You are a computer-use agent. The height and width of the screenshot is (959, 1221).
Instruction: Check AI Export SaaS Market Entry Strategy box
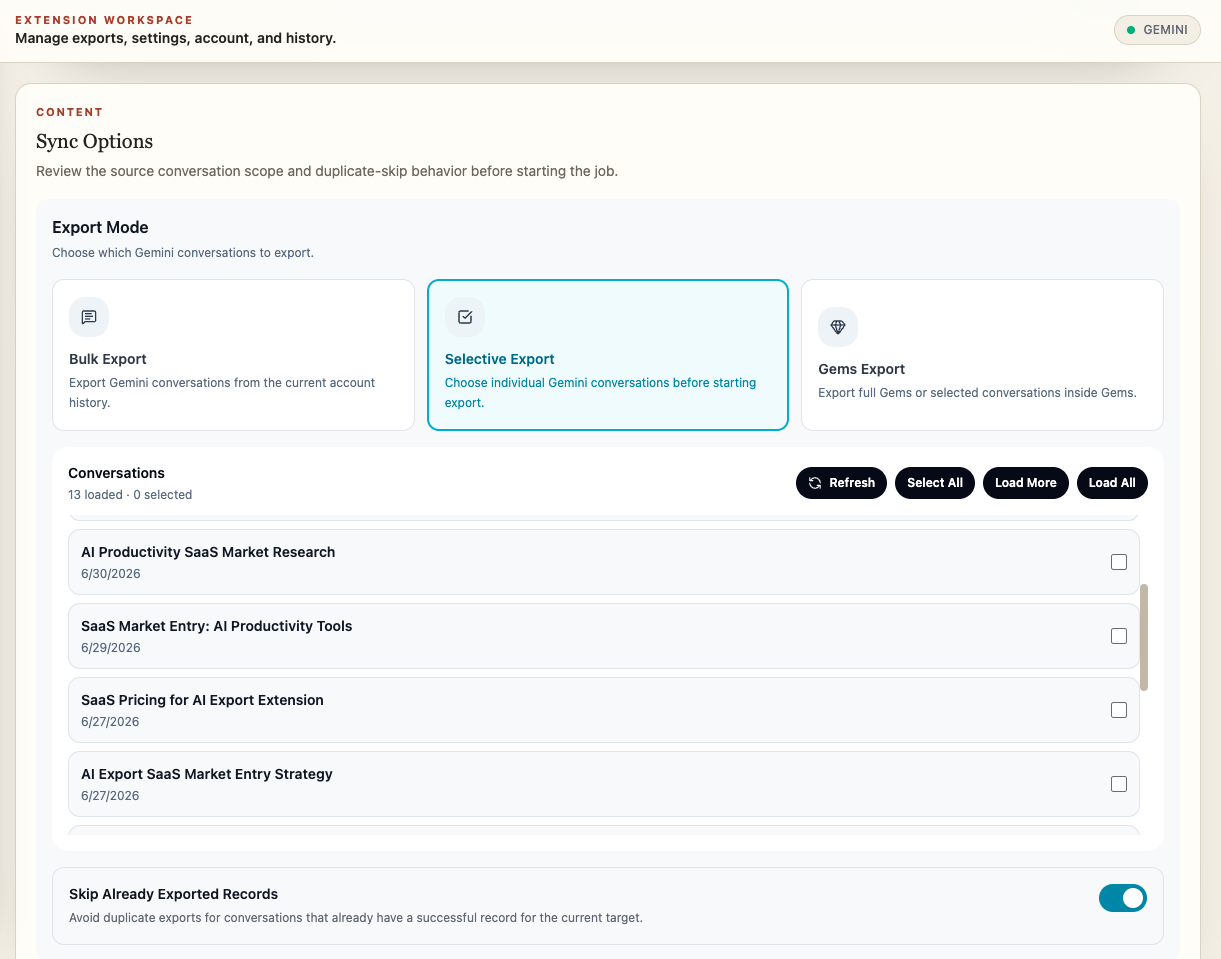(x=1119, y=784)
